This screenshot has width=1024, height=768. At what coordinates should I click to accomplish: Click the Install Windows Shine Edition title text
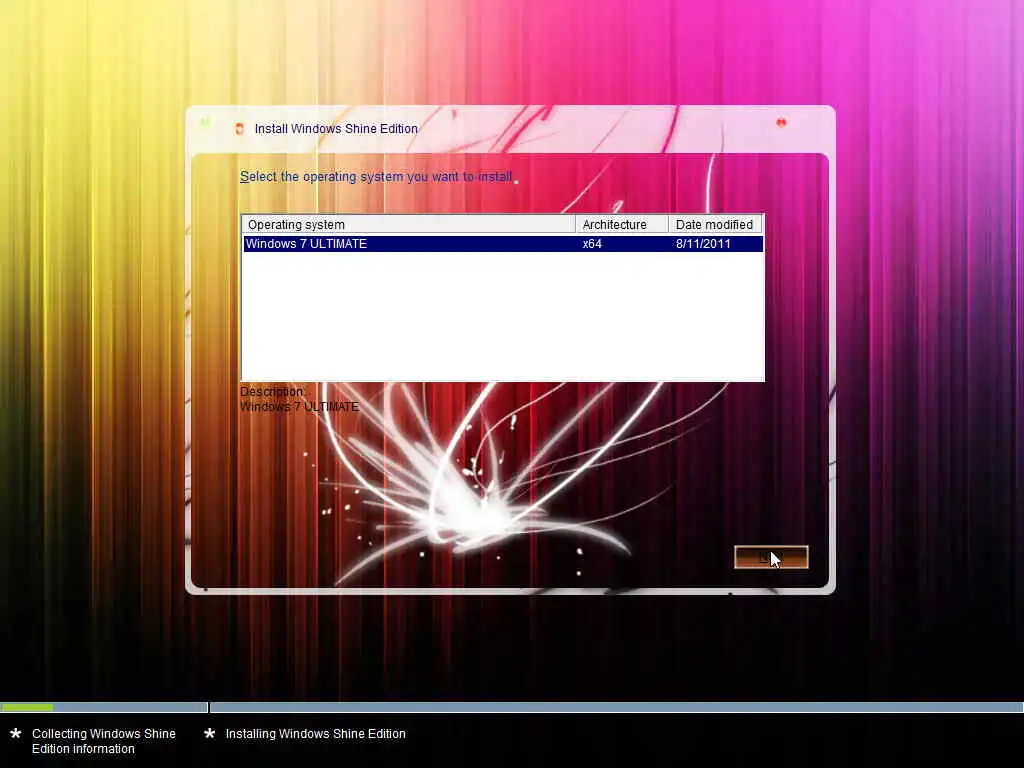pyautogui.click(x=336, y=129)
